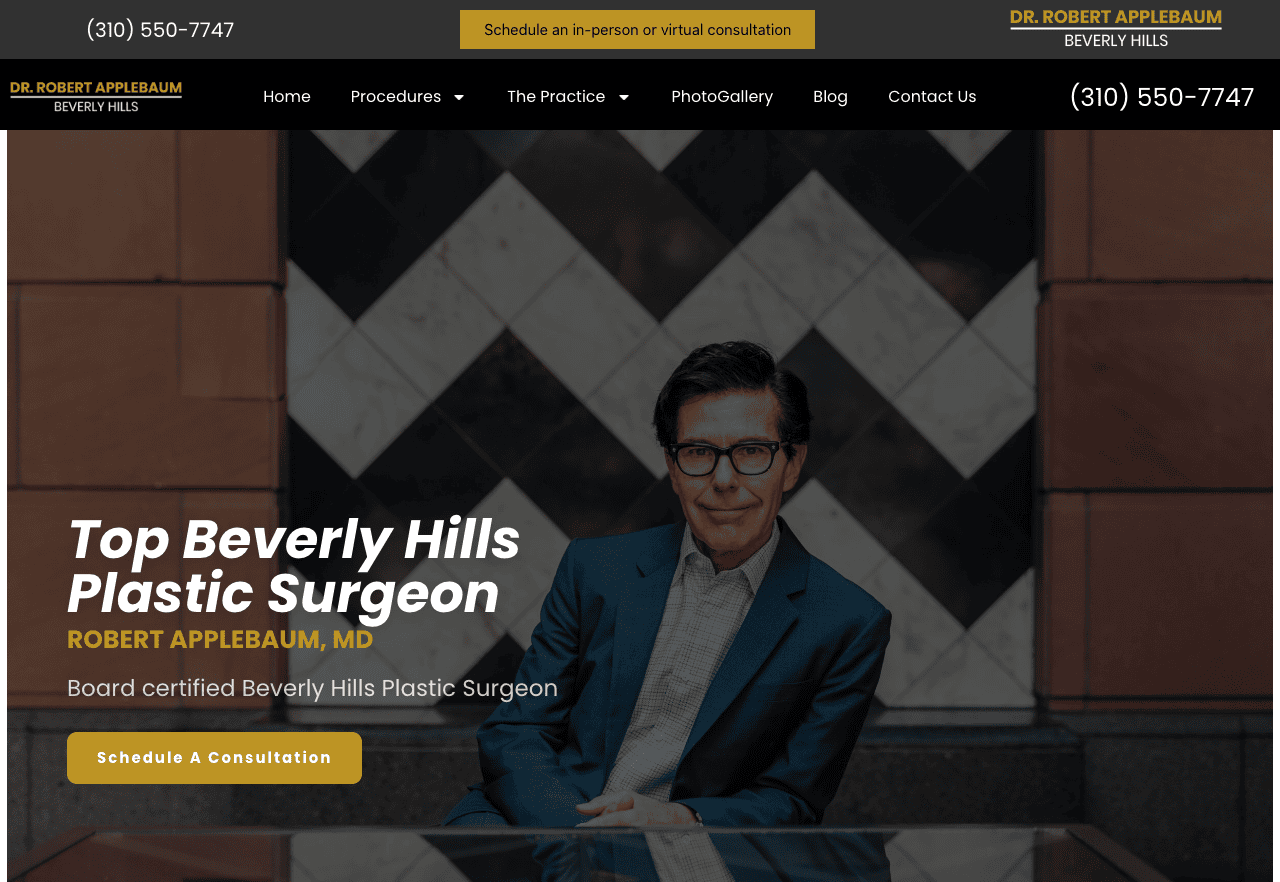Click the gold in-person or virtual consultation button
The height and width of the screenshot is (882, 1280).
[637, 30]
